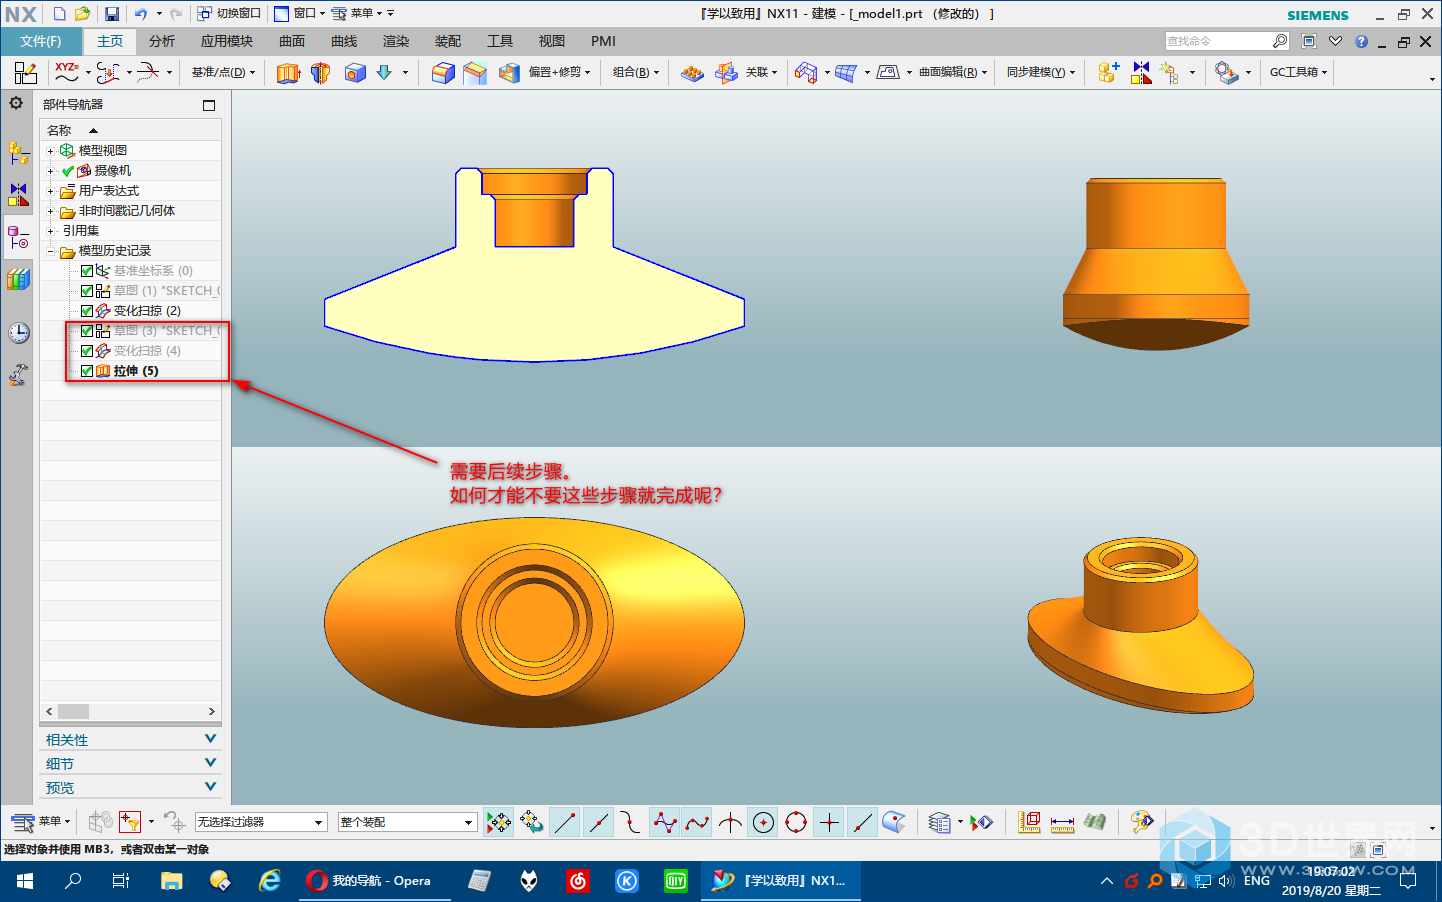This screenshot has width=1442, height=902.
Task: Open the Constraint Navigator sidebar tab
Action: click(x=18, y=193)
